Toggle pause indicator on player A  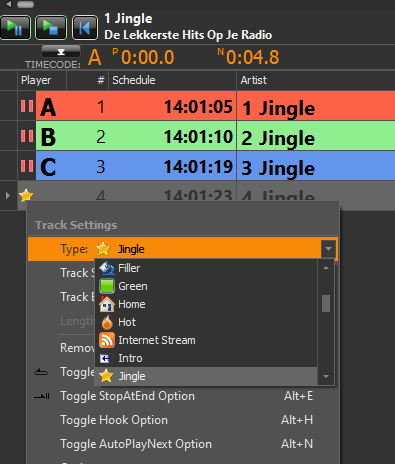(x=27, y=106)
